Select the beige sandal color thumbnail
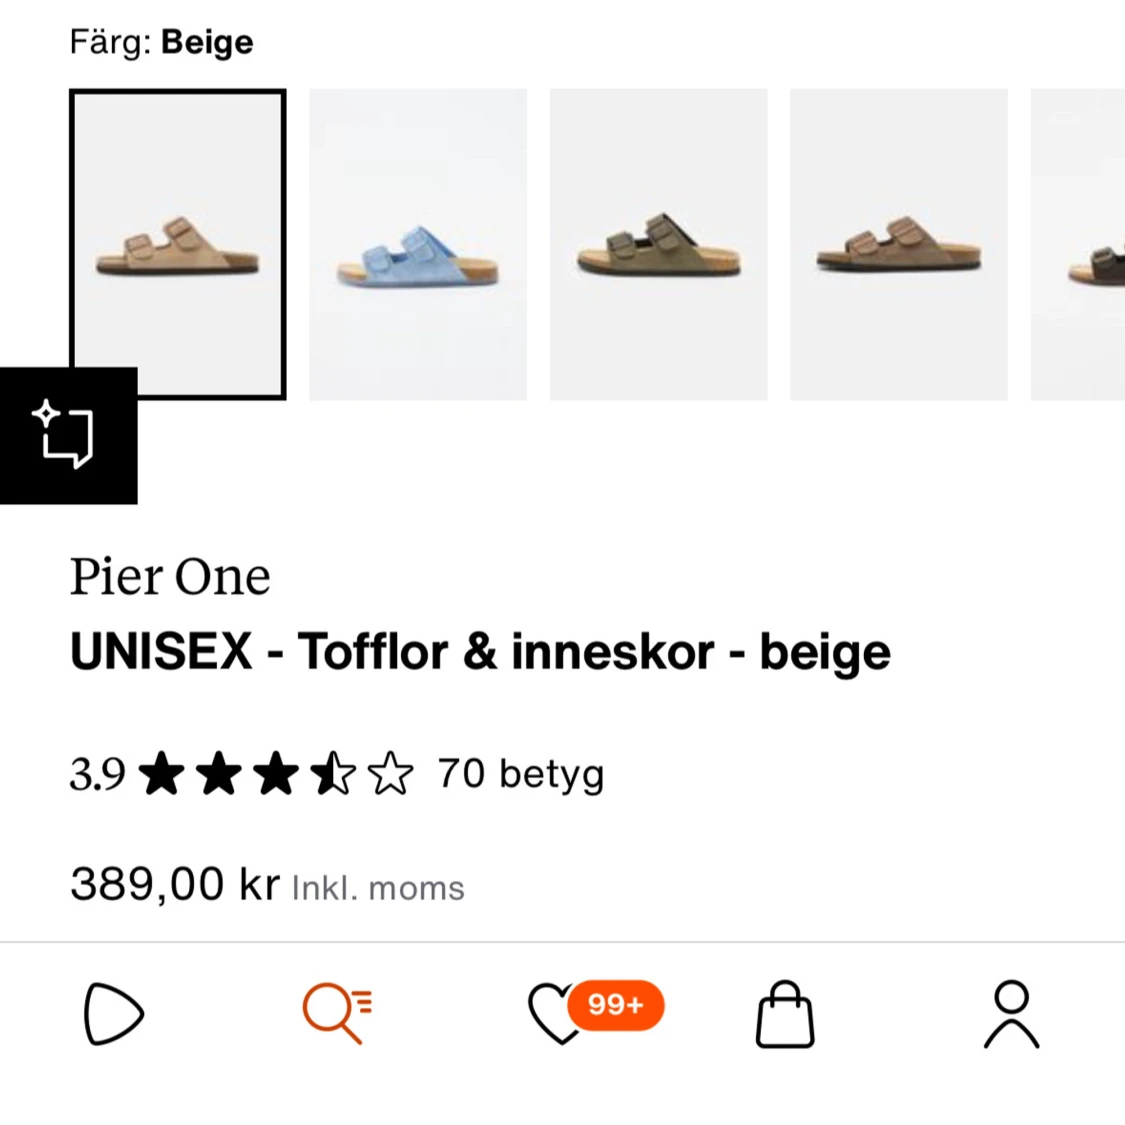 (x=178, y=244)
